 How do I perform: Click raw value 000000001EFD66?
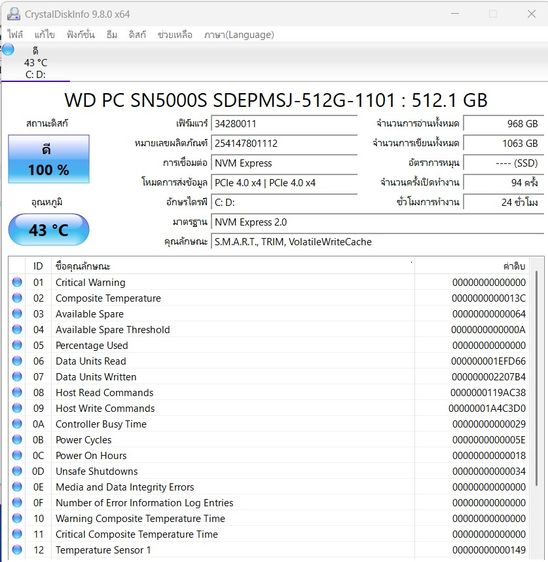[x=488, y=361]
